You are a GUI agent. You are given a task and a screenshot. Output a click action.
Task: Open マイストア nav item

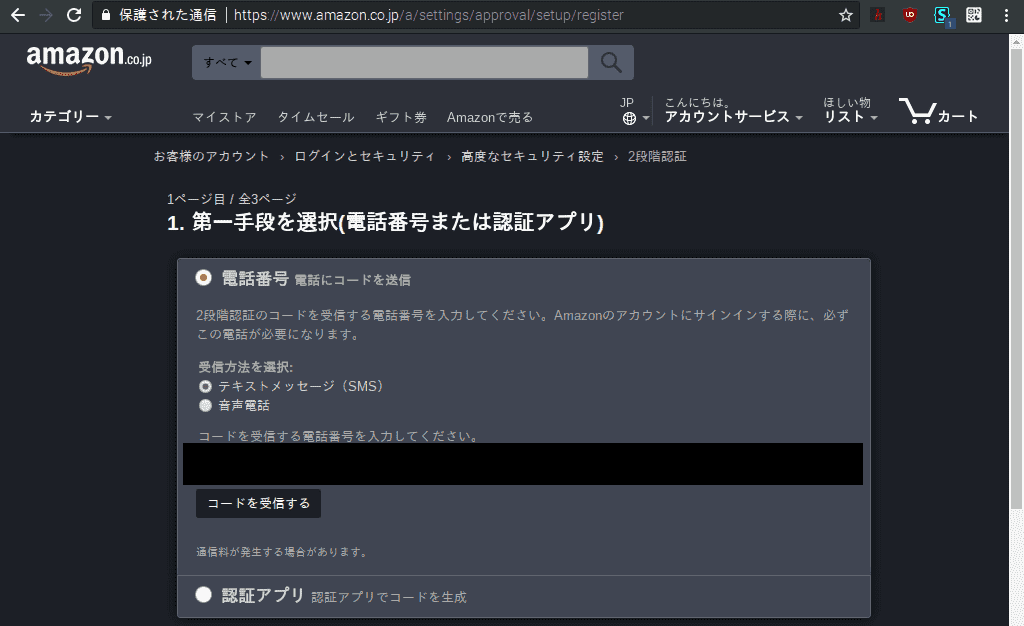(x=224, y=117)
